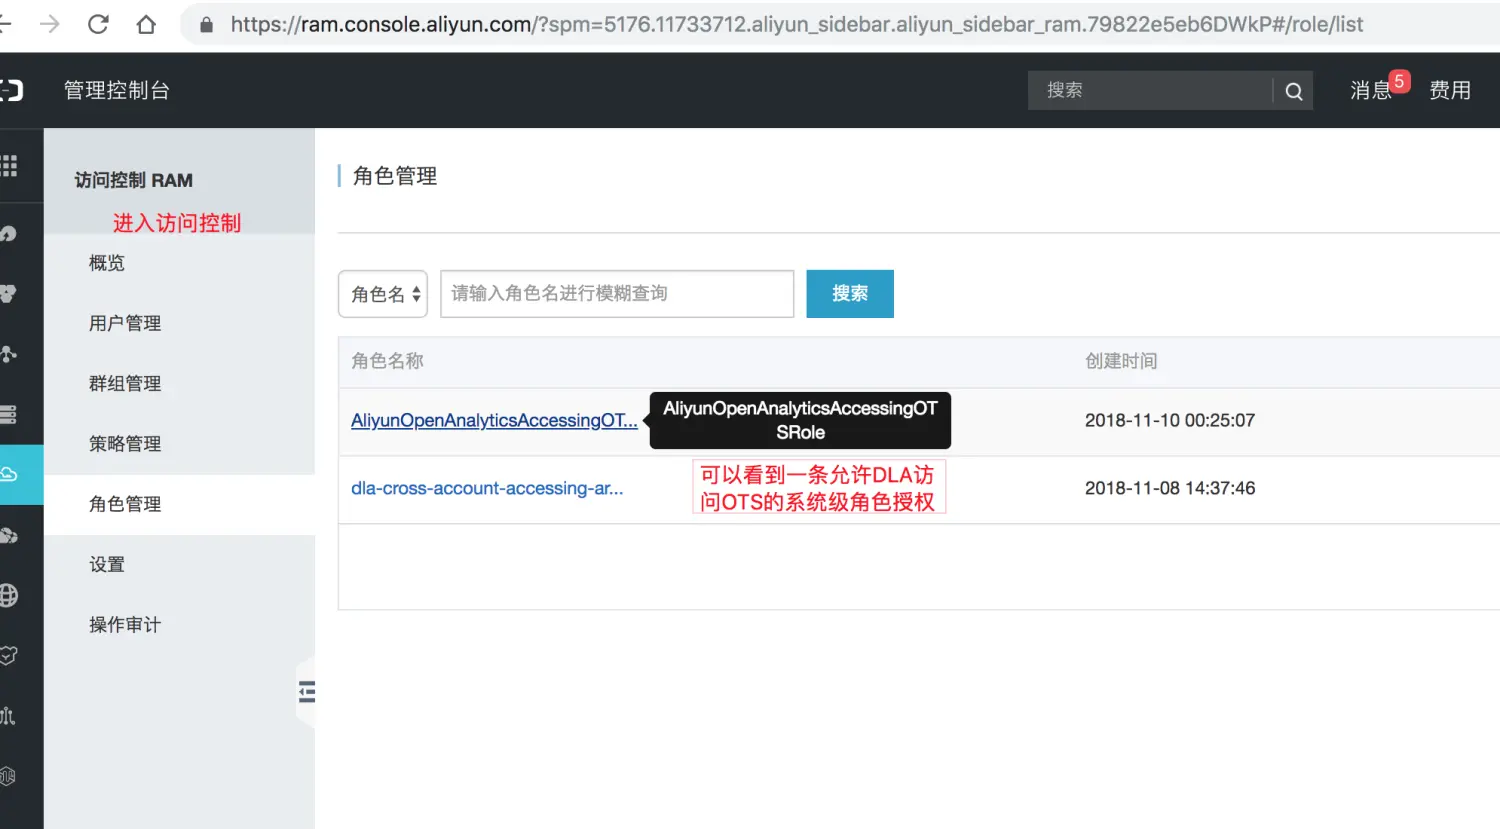Open the dla-cross-account-accessing-ar... role link
Viewport: 1500px width, 829px height.
[487, 488]
